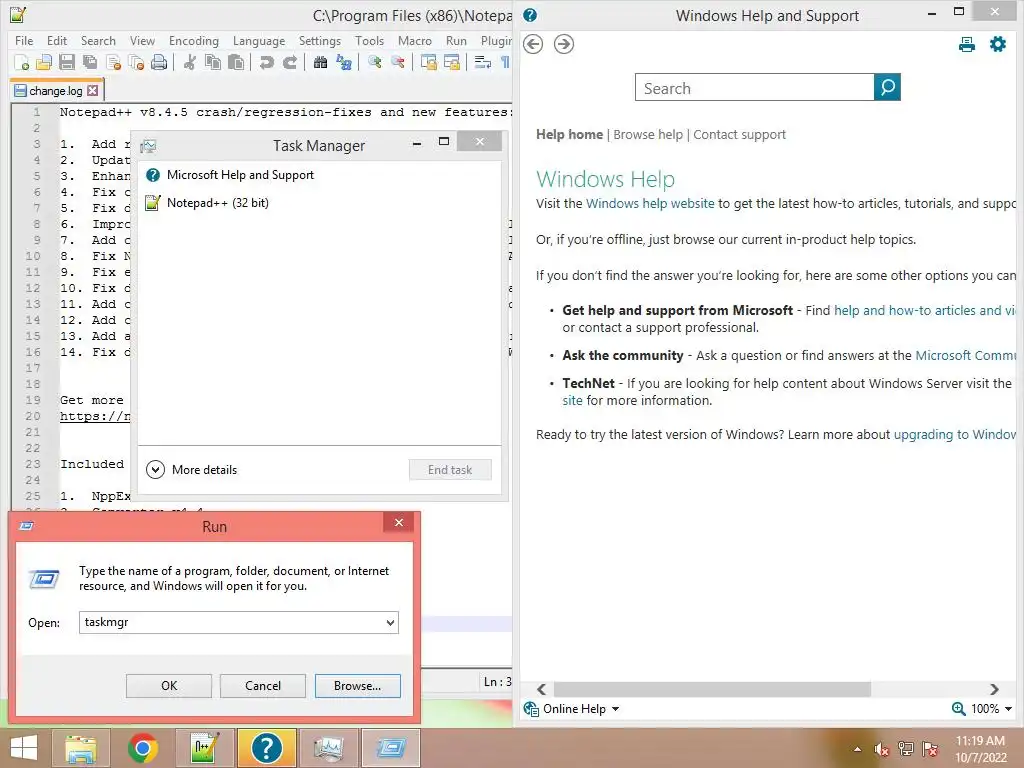Click the Synchronize Vertical Scrolling icon
1024x768 pixels.
click(x=428, y=63)
